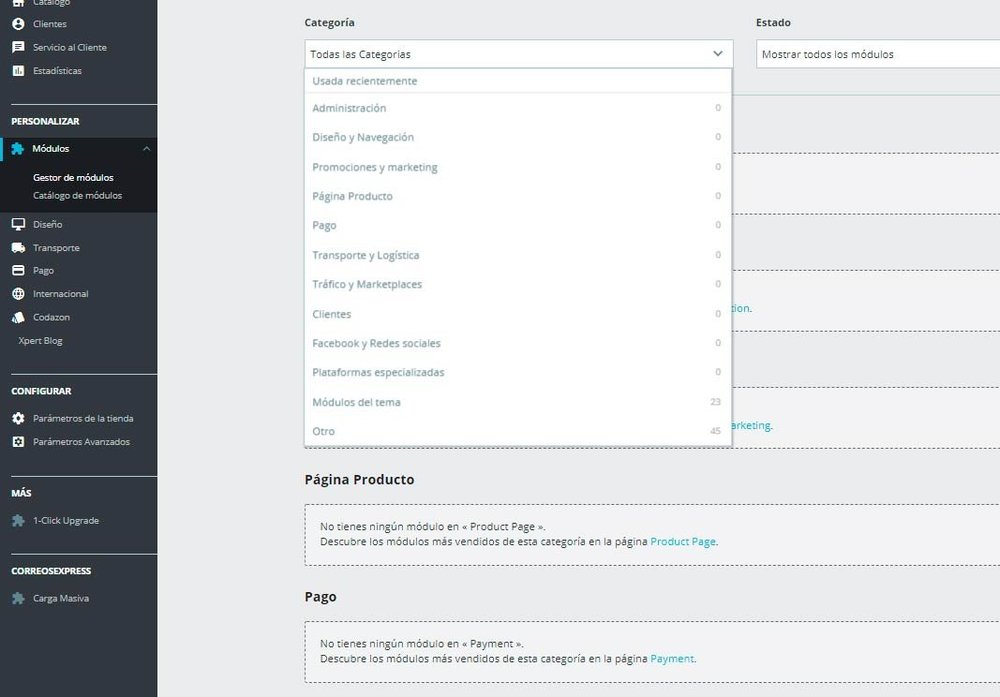Viewport: 1000px width, 697px height.
Task: Choose Clientes in the category dropdown list
Action: [518, 314]
